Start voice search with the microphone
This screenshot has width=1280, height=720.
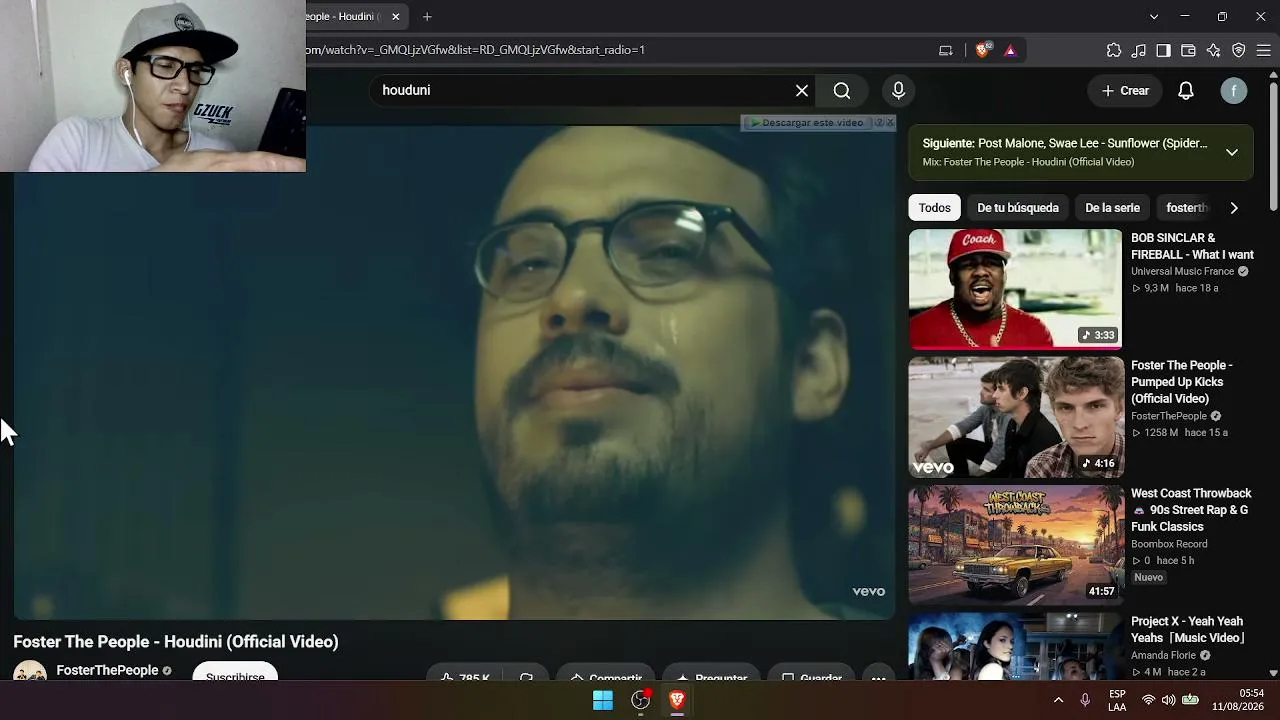(x=898, y=91)
